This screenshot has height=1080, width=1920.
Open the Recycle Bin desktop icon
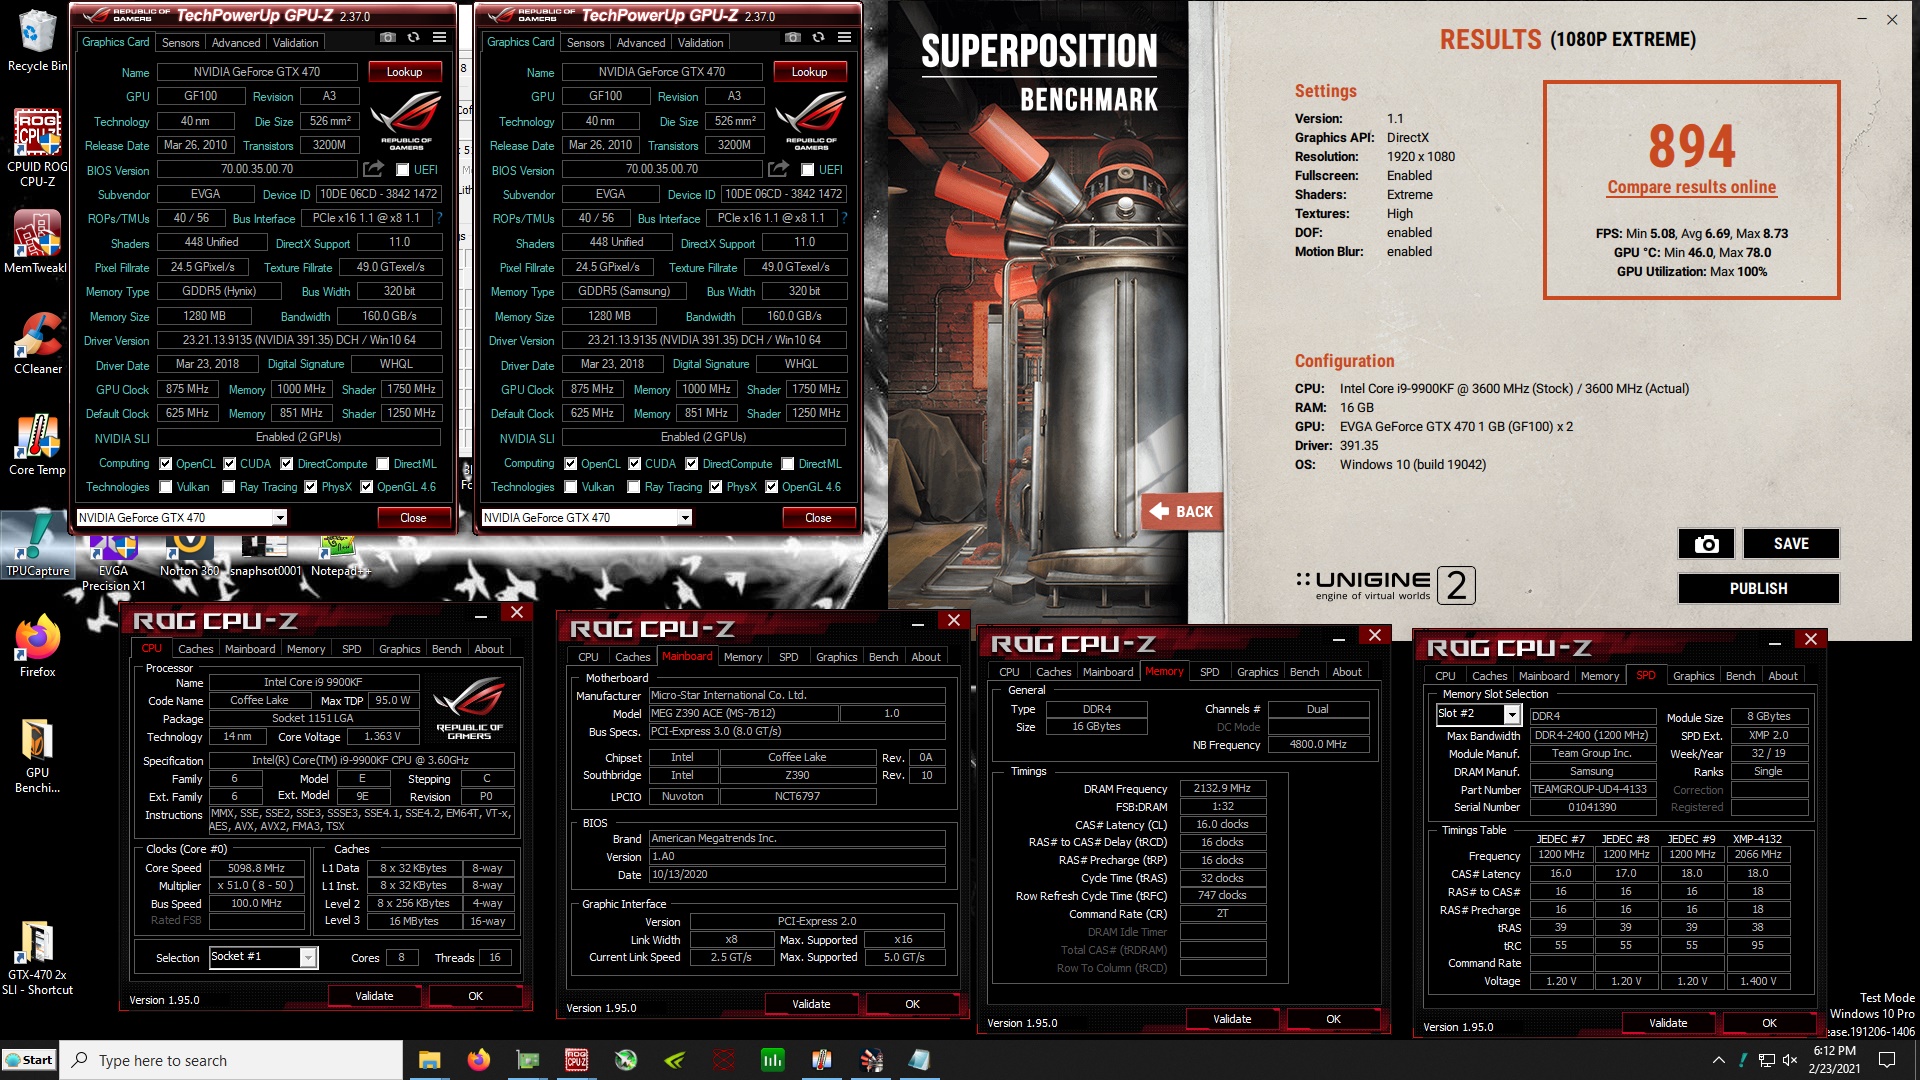tap(37, 40)
